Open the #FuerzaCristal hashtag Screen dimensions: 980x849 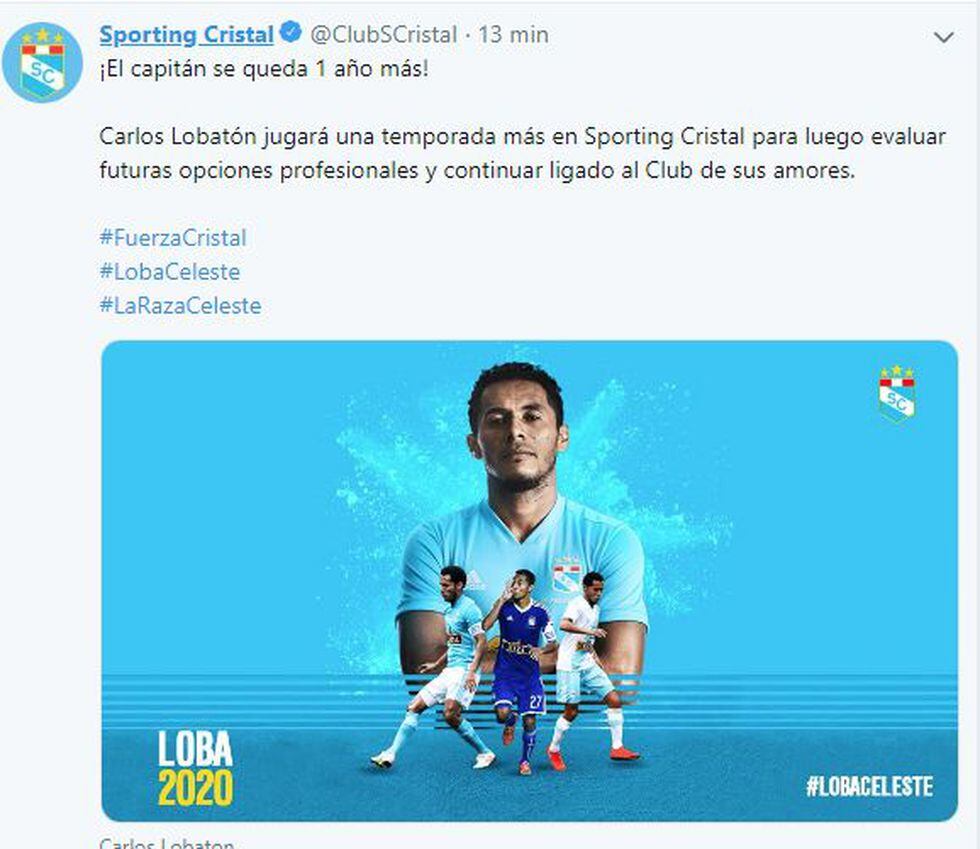pos(173,238)
